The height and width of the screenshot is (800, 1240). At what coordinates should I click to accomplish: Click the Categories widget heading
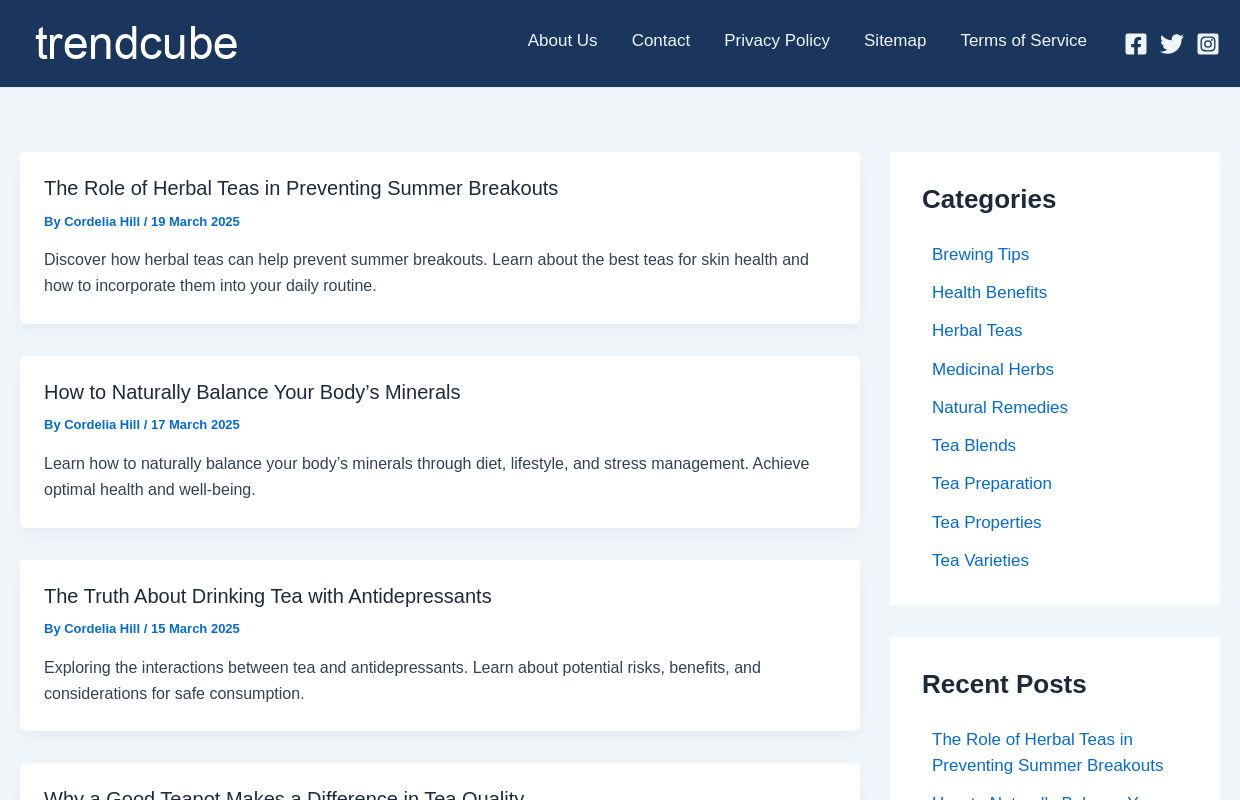[989, 199]
